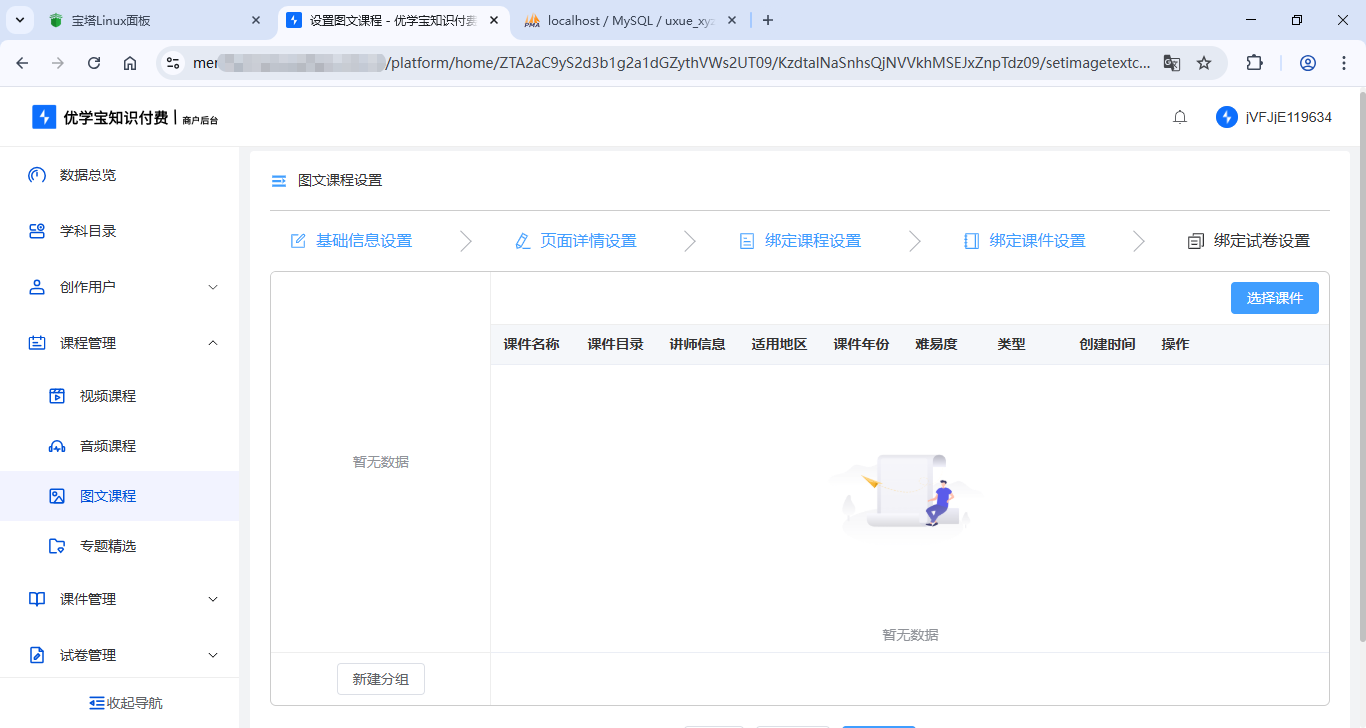Open the browser extensions icon
Viewport: 1366px width, 728px height.
point(1254,62)
